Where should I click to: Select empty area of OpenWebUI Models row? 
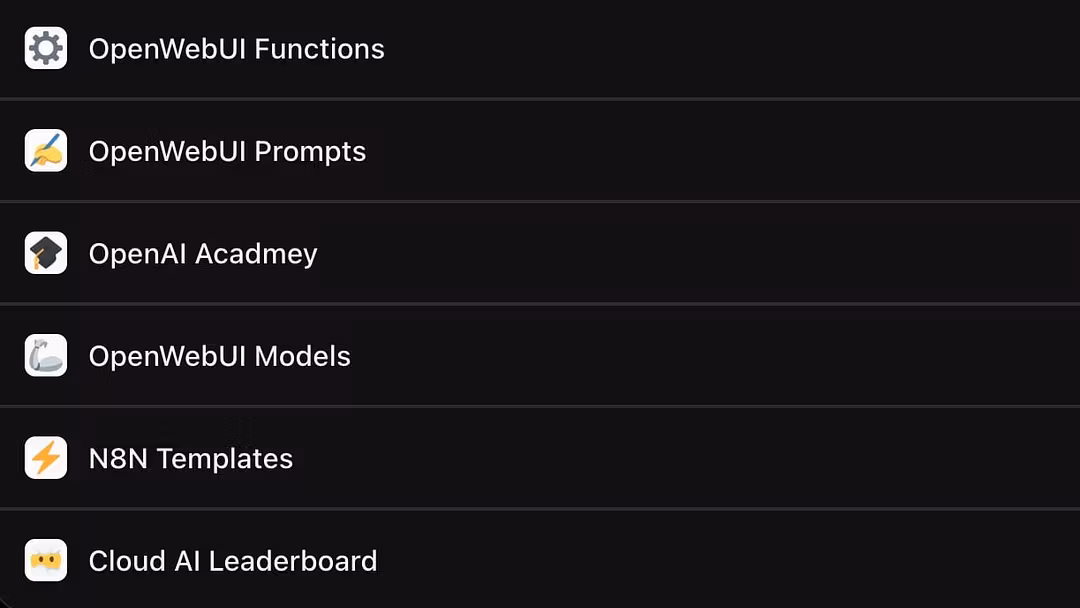coord(716,356)
